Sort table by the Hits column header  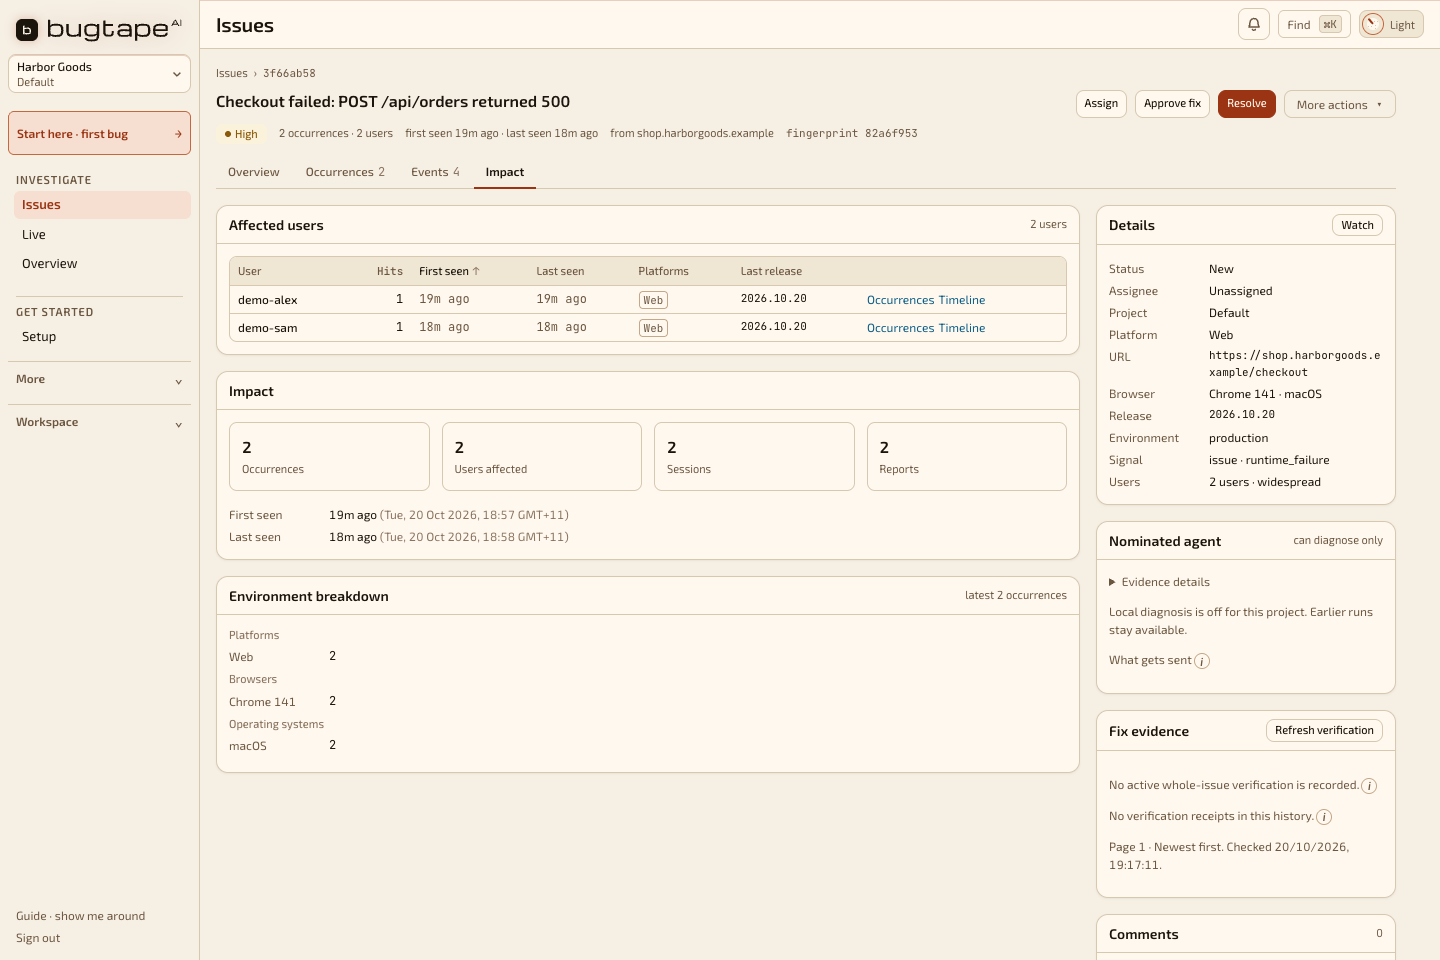[390, 271]
